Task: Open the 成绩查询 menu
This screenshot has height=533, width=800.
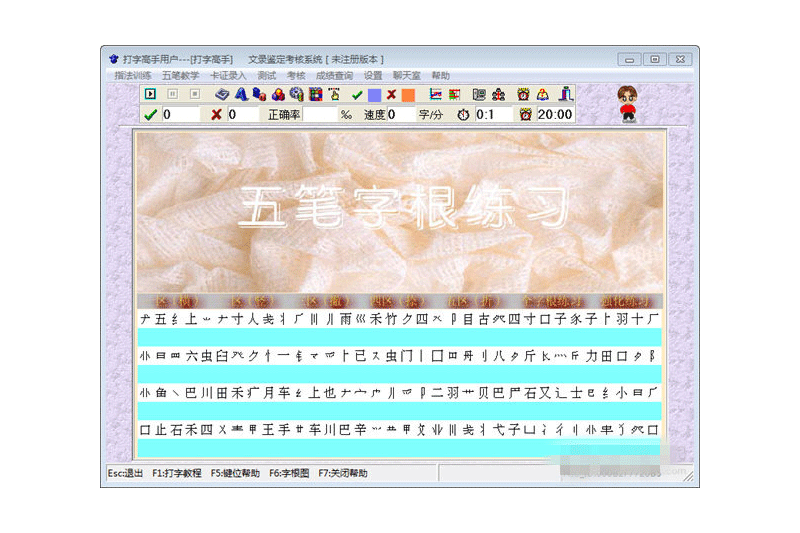Action: coord(334,75)
